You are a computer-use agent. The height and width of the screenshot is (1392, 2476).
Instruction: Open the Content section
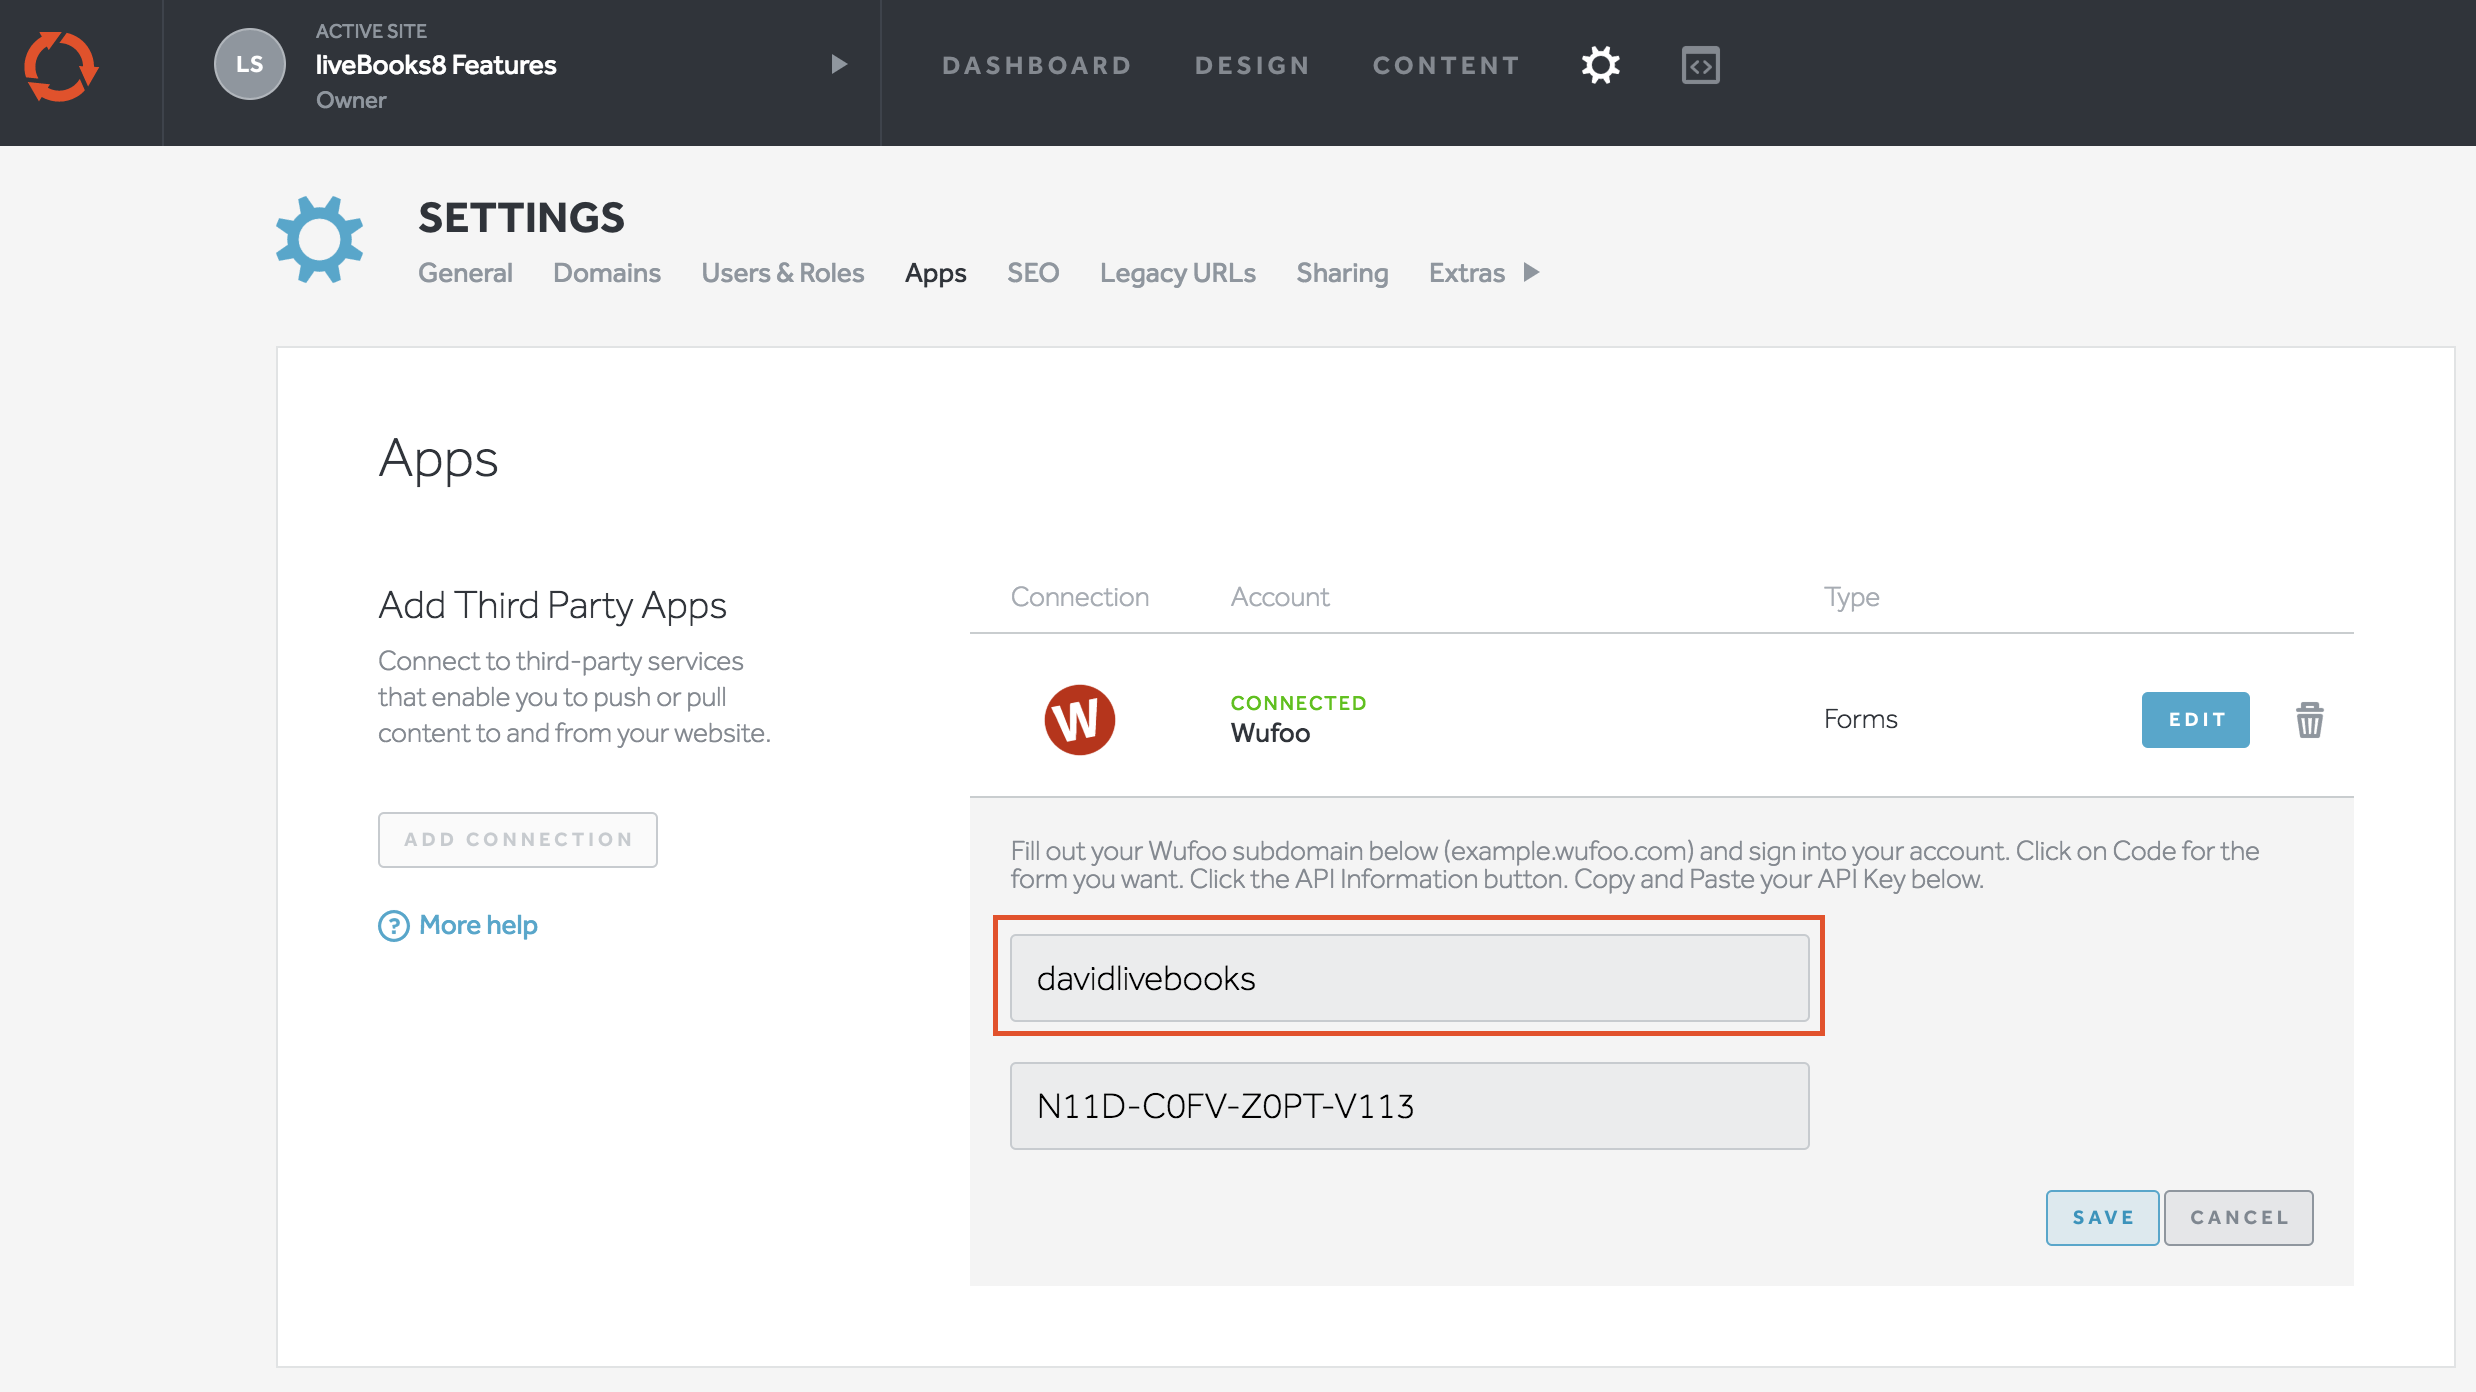1446,66
